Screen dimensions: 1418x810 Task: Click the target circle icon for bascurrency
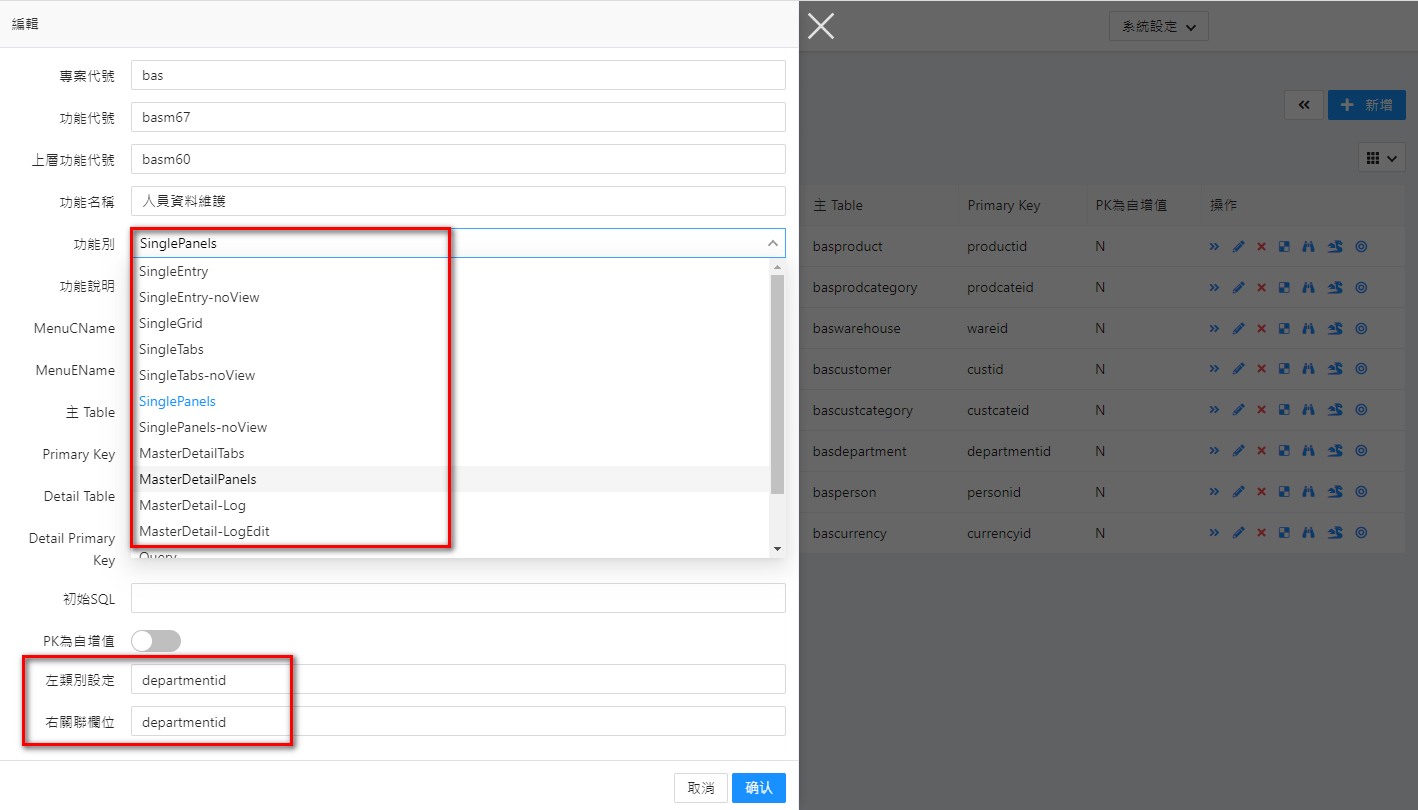tap(1361, 533)
